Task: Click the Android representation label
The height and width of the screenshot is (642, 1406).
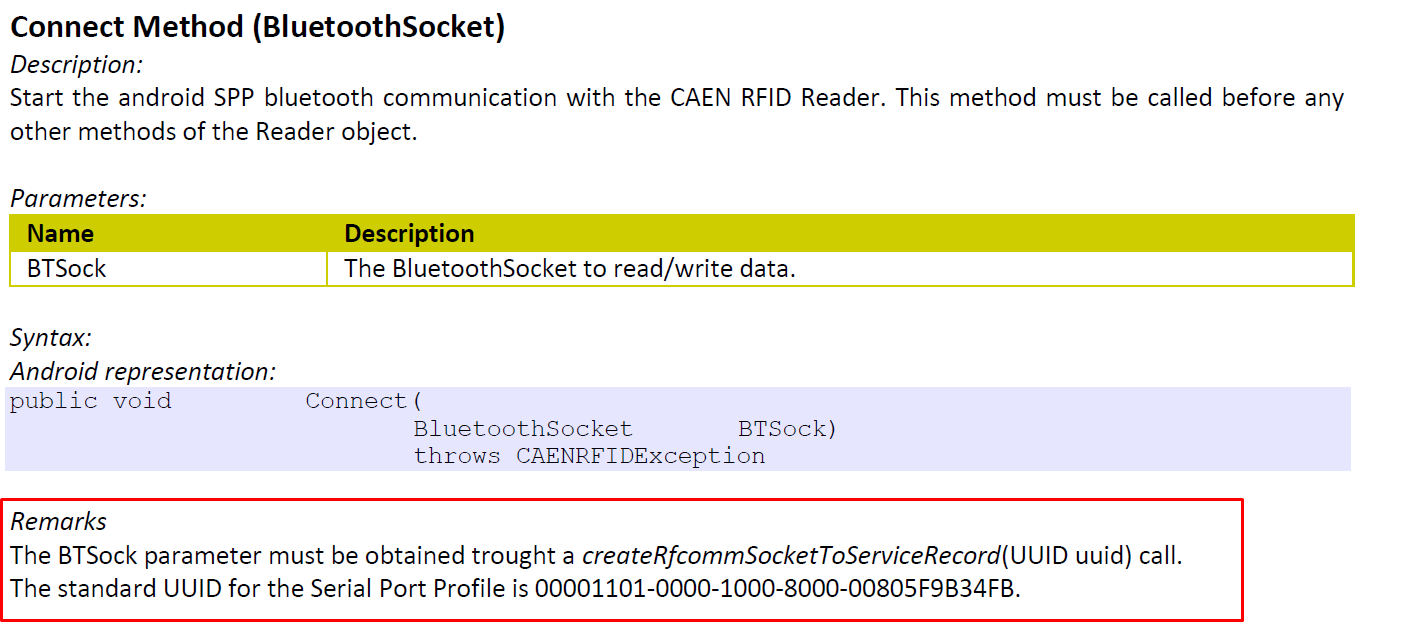Action: coord(143,372)
